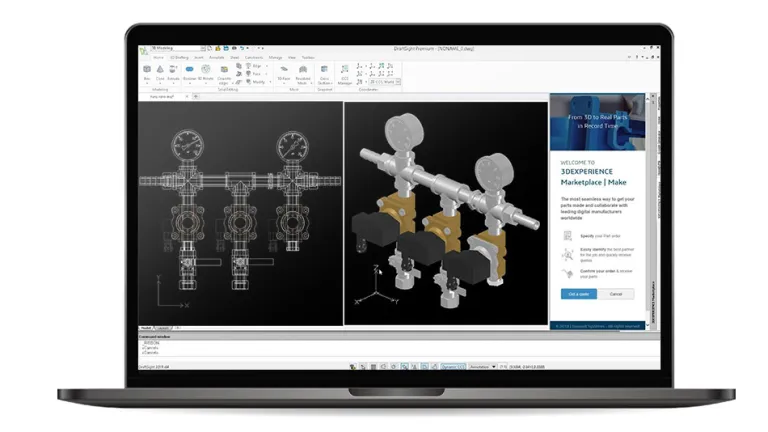
Task: Switch to the Manage ribbon tab
Action: 275,57
